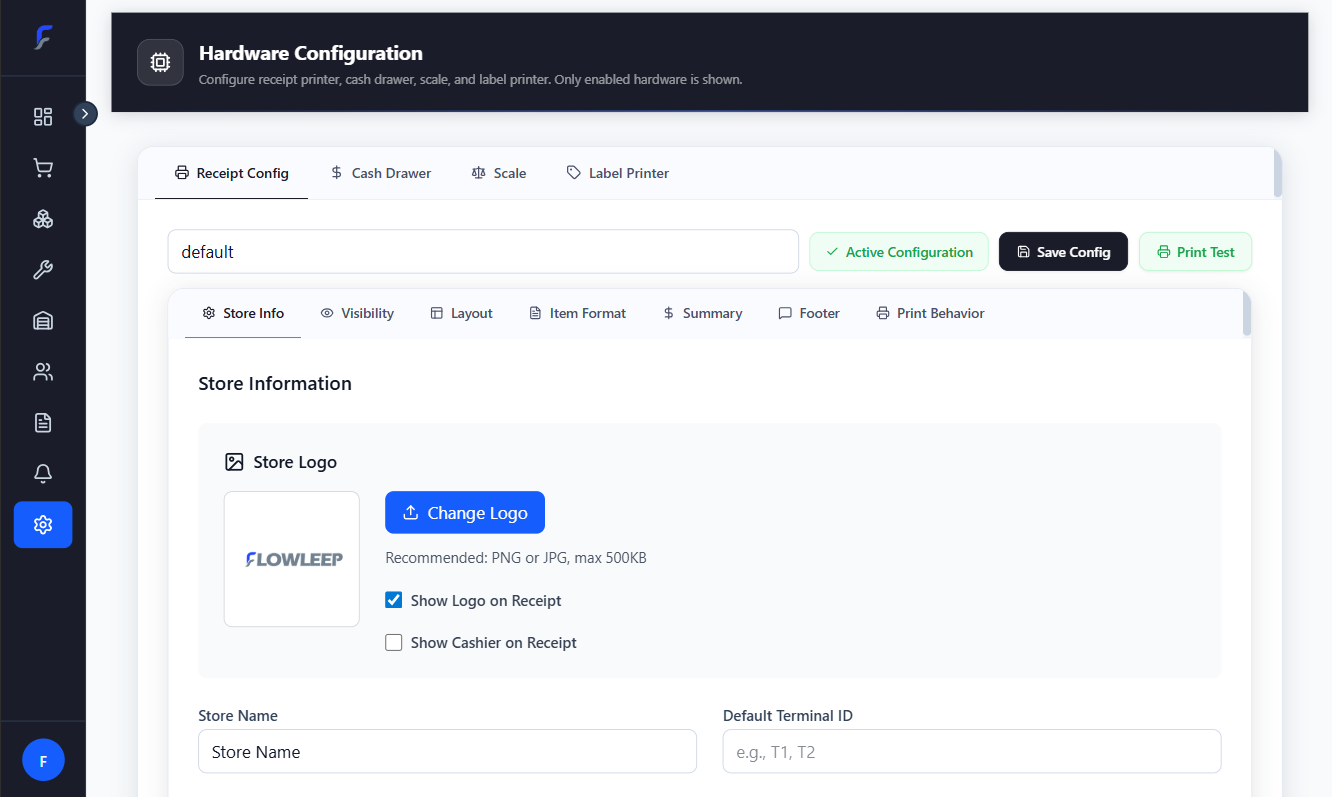Expand the sidebar using the chevron arrow
Image resolution: width=1332 pixels, height=797 pixels.
85,114
